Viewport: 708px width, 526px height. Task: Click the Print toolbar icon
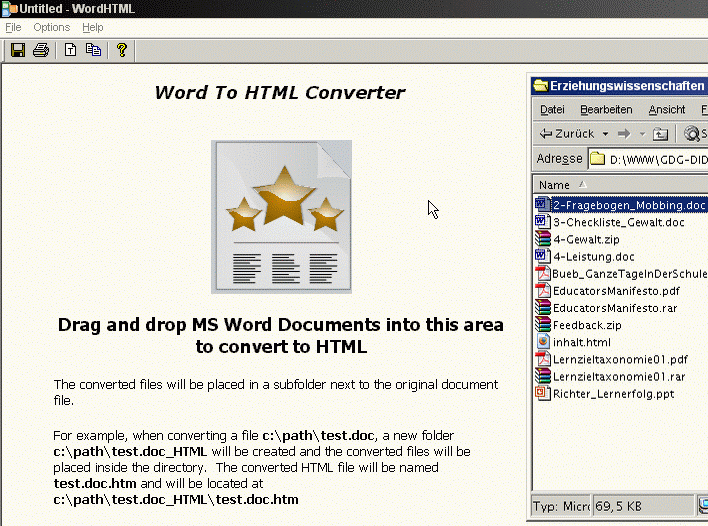[x=41, y=50]
